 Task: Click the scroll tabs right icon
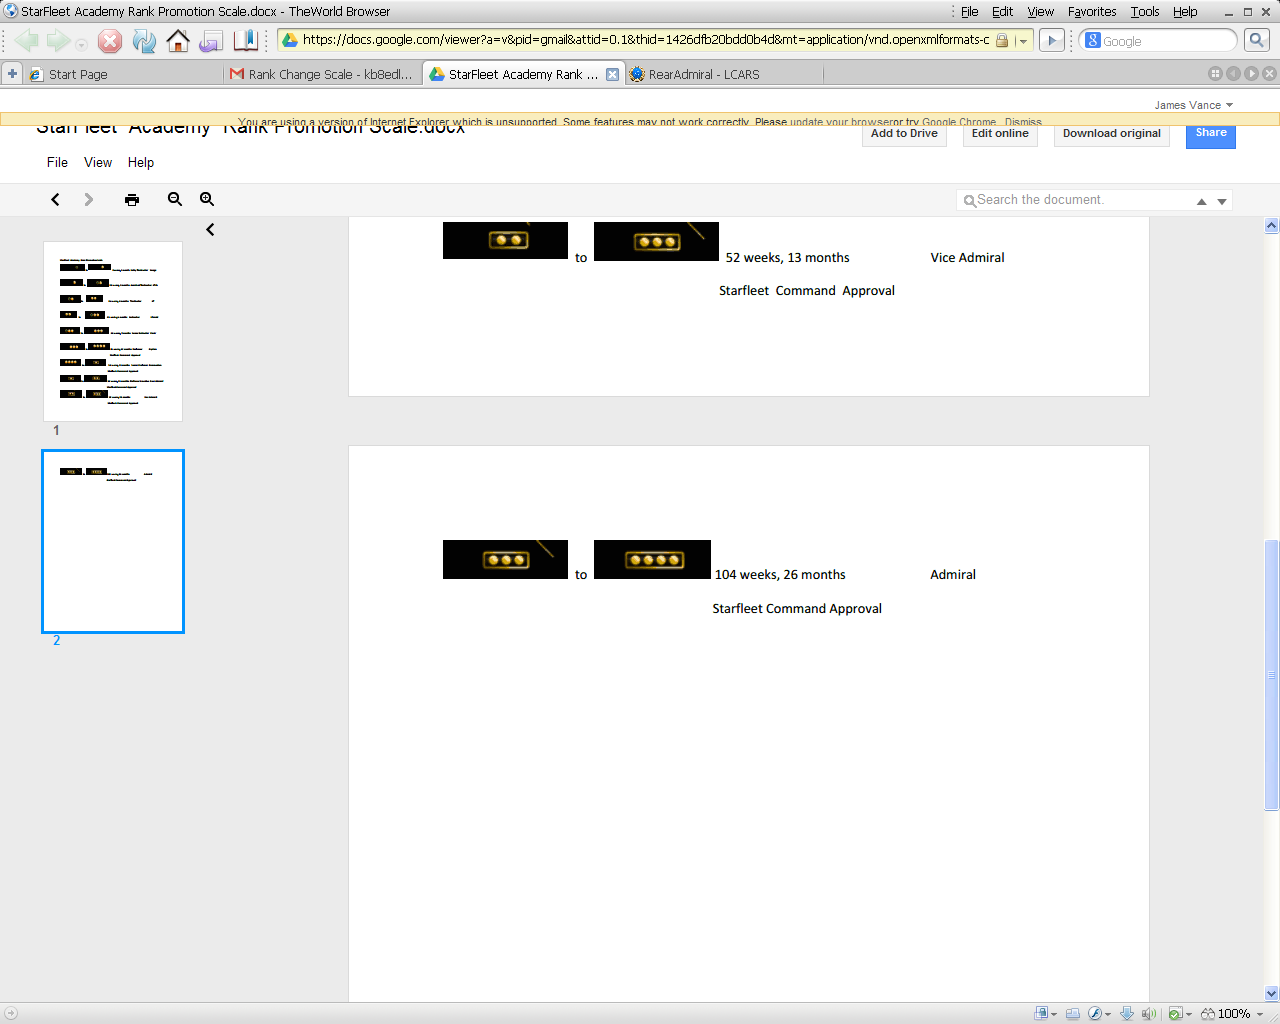[1251, 74]
